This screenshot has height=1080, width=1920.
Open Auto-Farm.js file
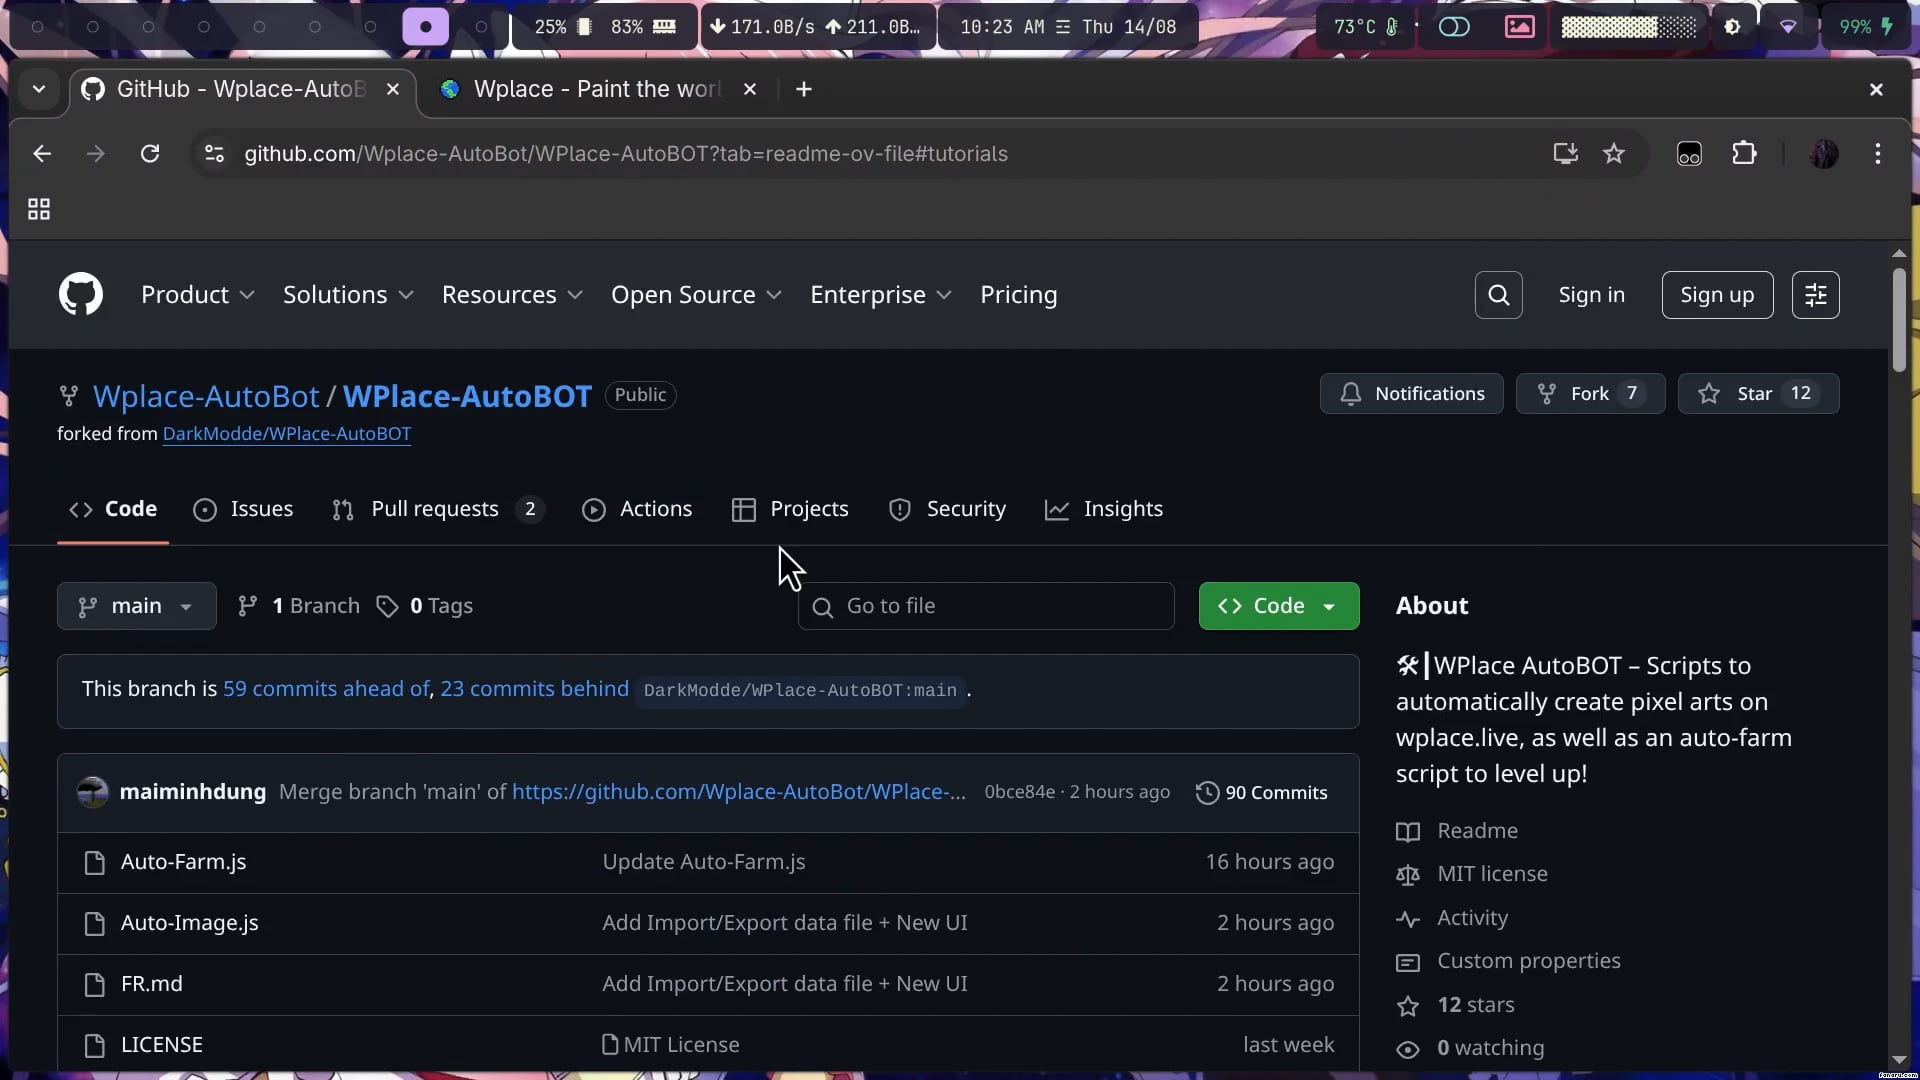(183, 862)
